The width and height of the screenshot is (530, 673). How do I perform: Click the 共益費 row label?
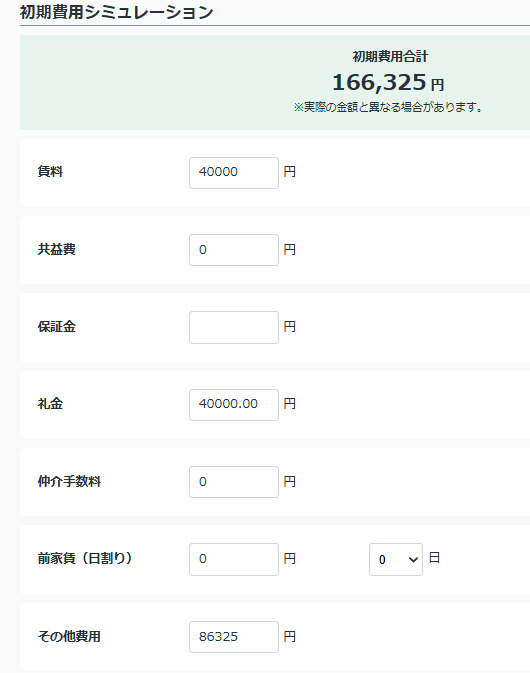(x=57, y=249)
